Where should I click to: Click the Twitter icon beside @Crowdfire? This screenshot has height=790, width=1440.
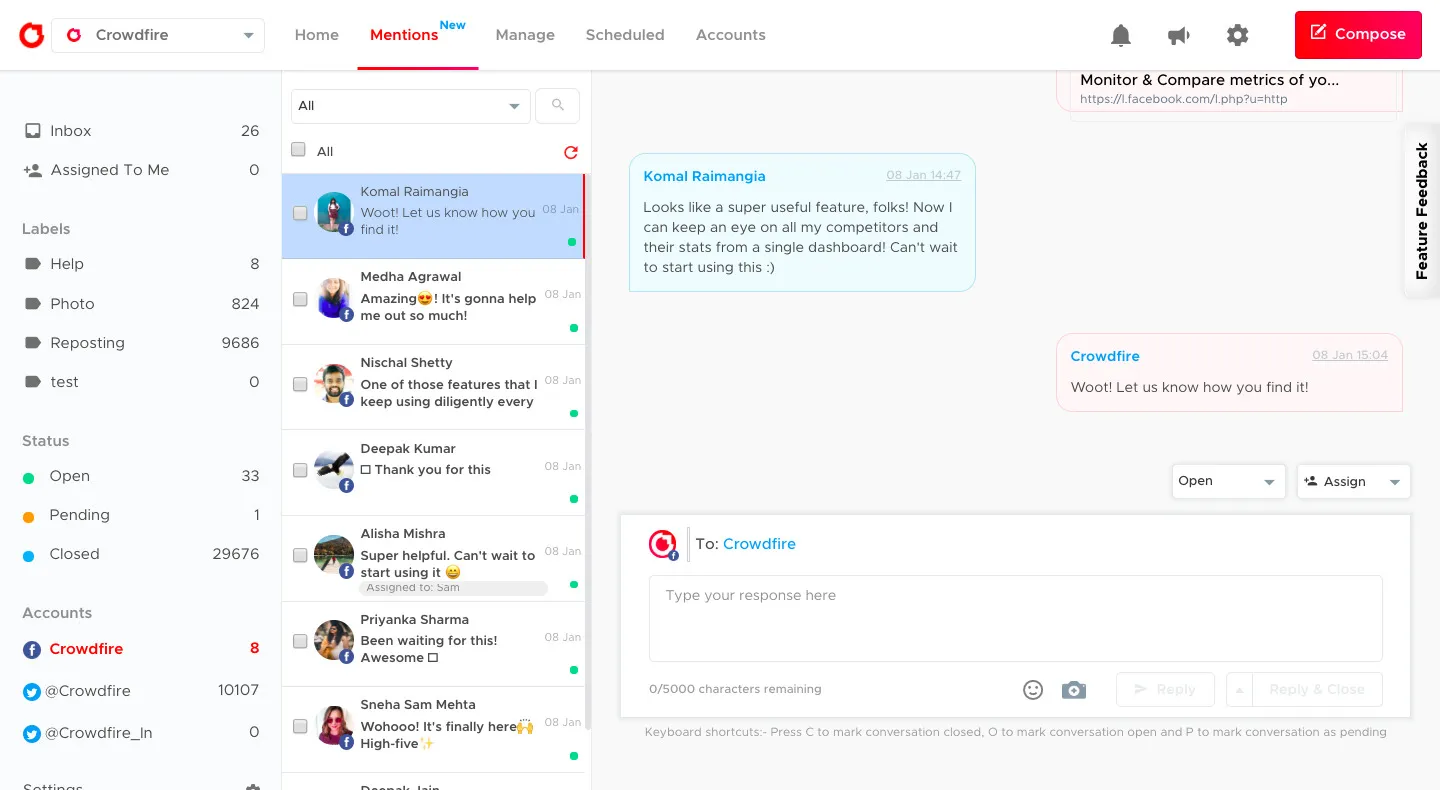[x=32, y=692]
